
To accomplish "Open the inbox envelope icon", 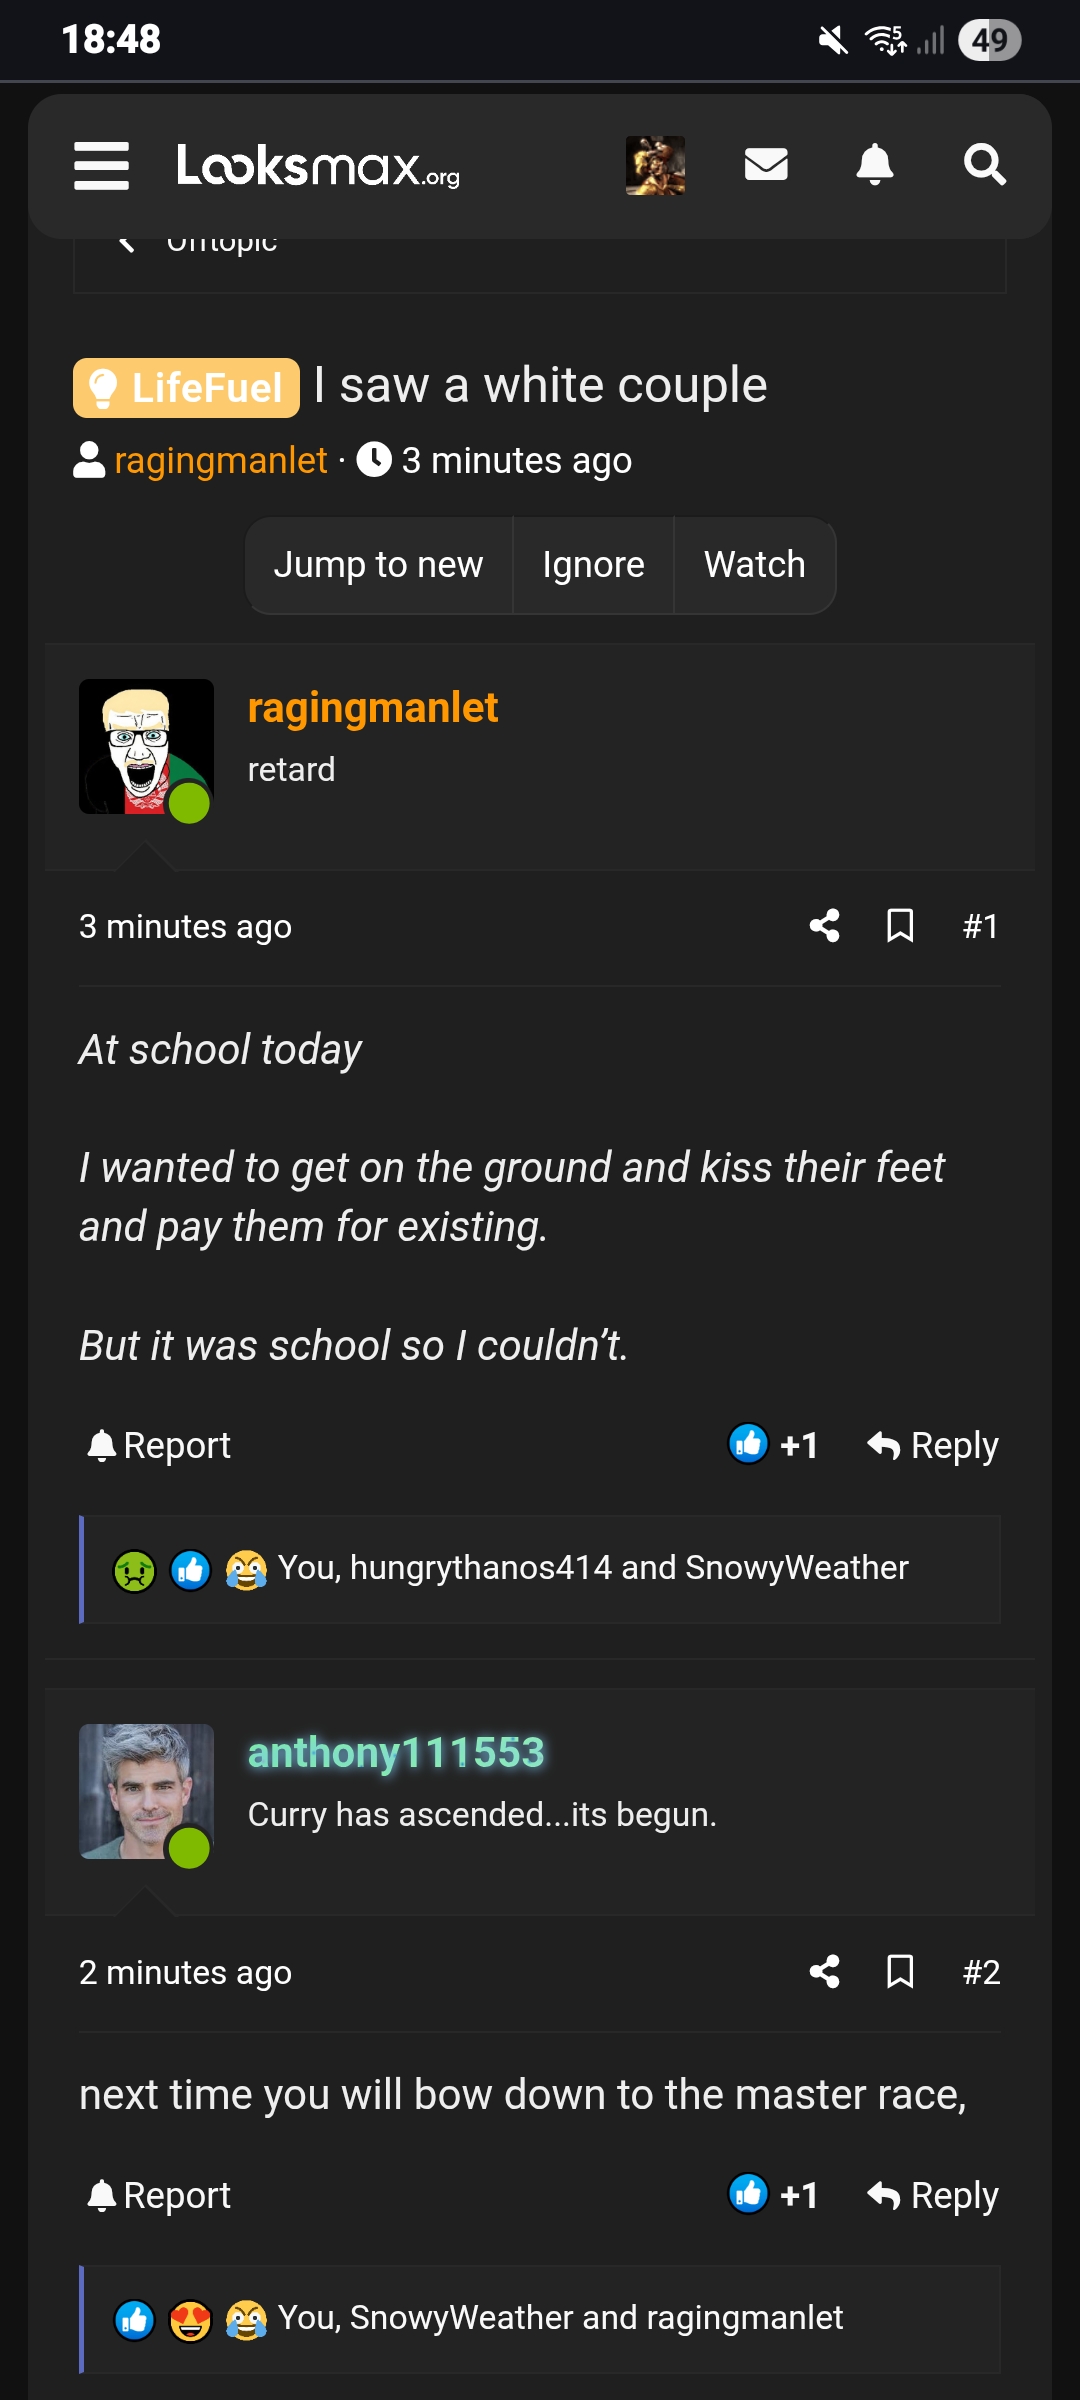I will [x=766, y=165].
